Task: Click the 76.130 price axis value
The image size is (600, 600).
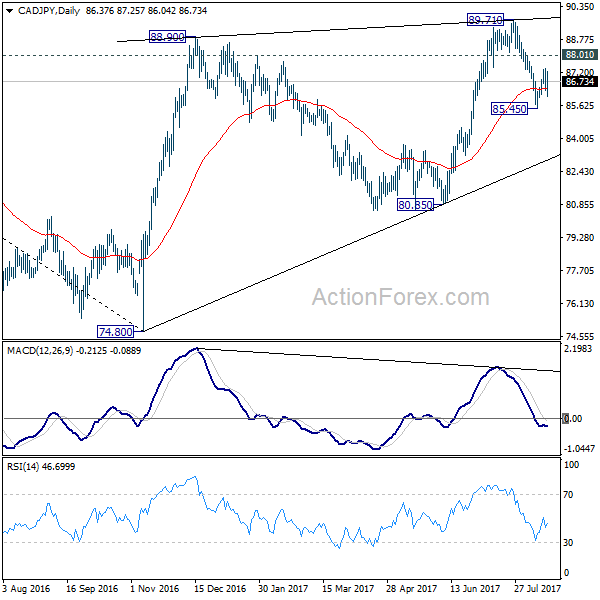Action: click(580, 304)
